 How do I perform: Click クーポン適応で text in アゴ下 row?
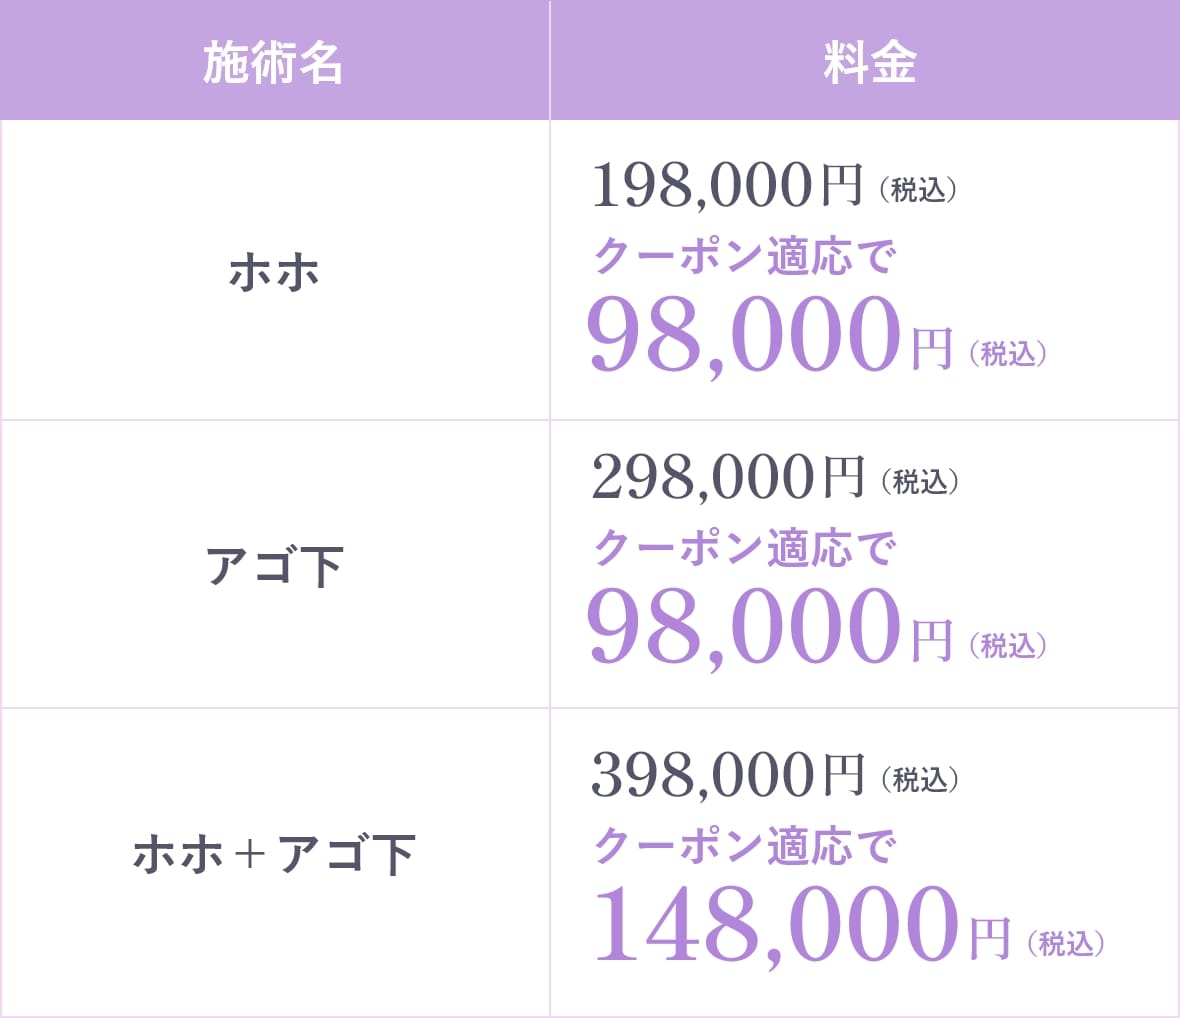point(744,548)
